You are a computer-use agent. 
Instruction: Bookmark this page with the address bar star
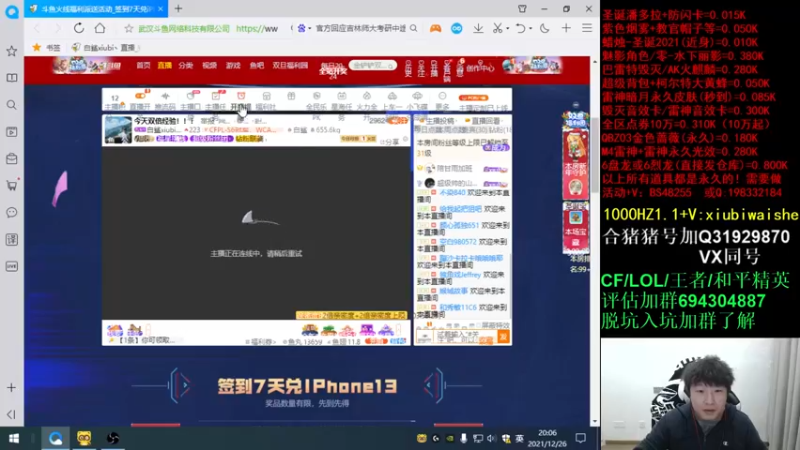(x=129, y=29)
